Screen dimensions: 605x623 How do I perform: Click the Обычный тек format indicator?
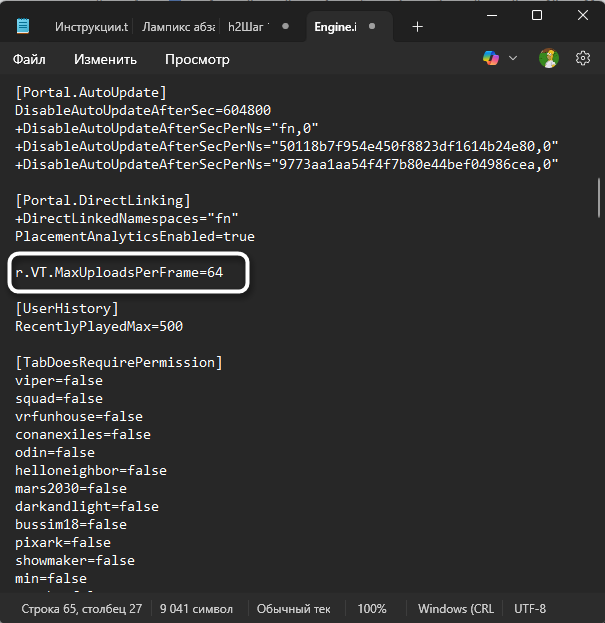(x=293, y=609)
